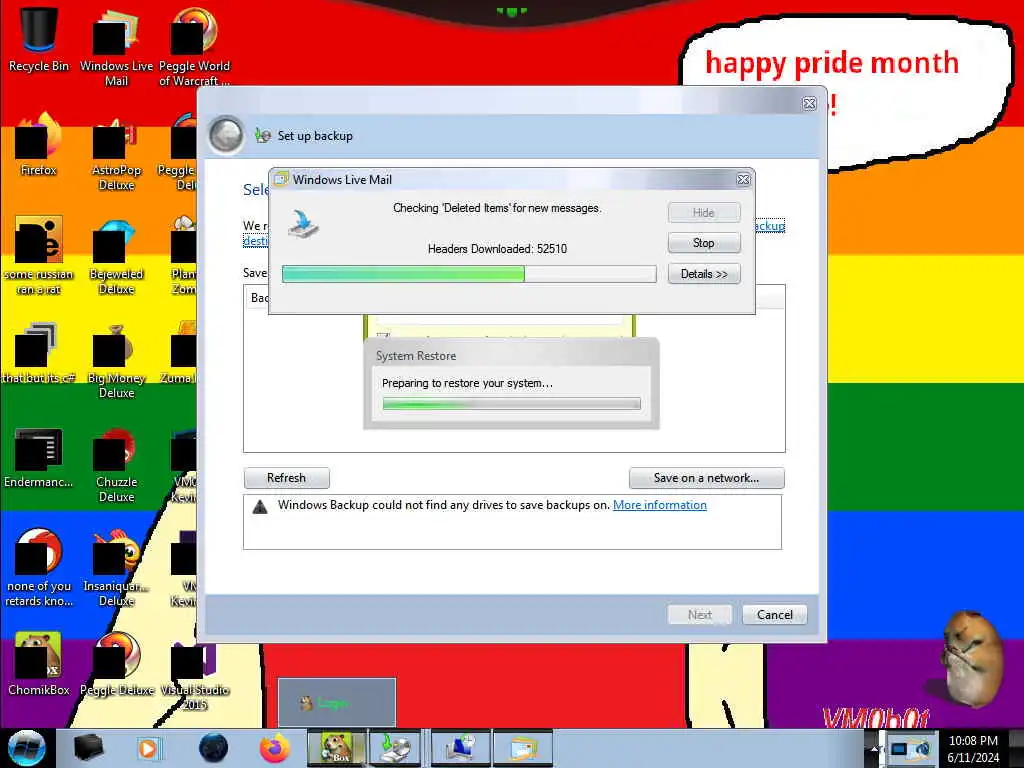Launch Windows Media Player from taskbar
The height and width of the screenshot is (768, 1024).
pos(149,748)
